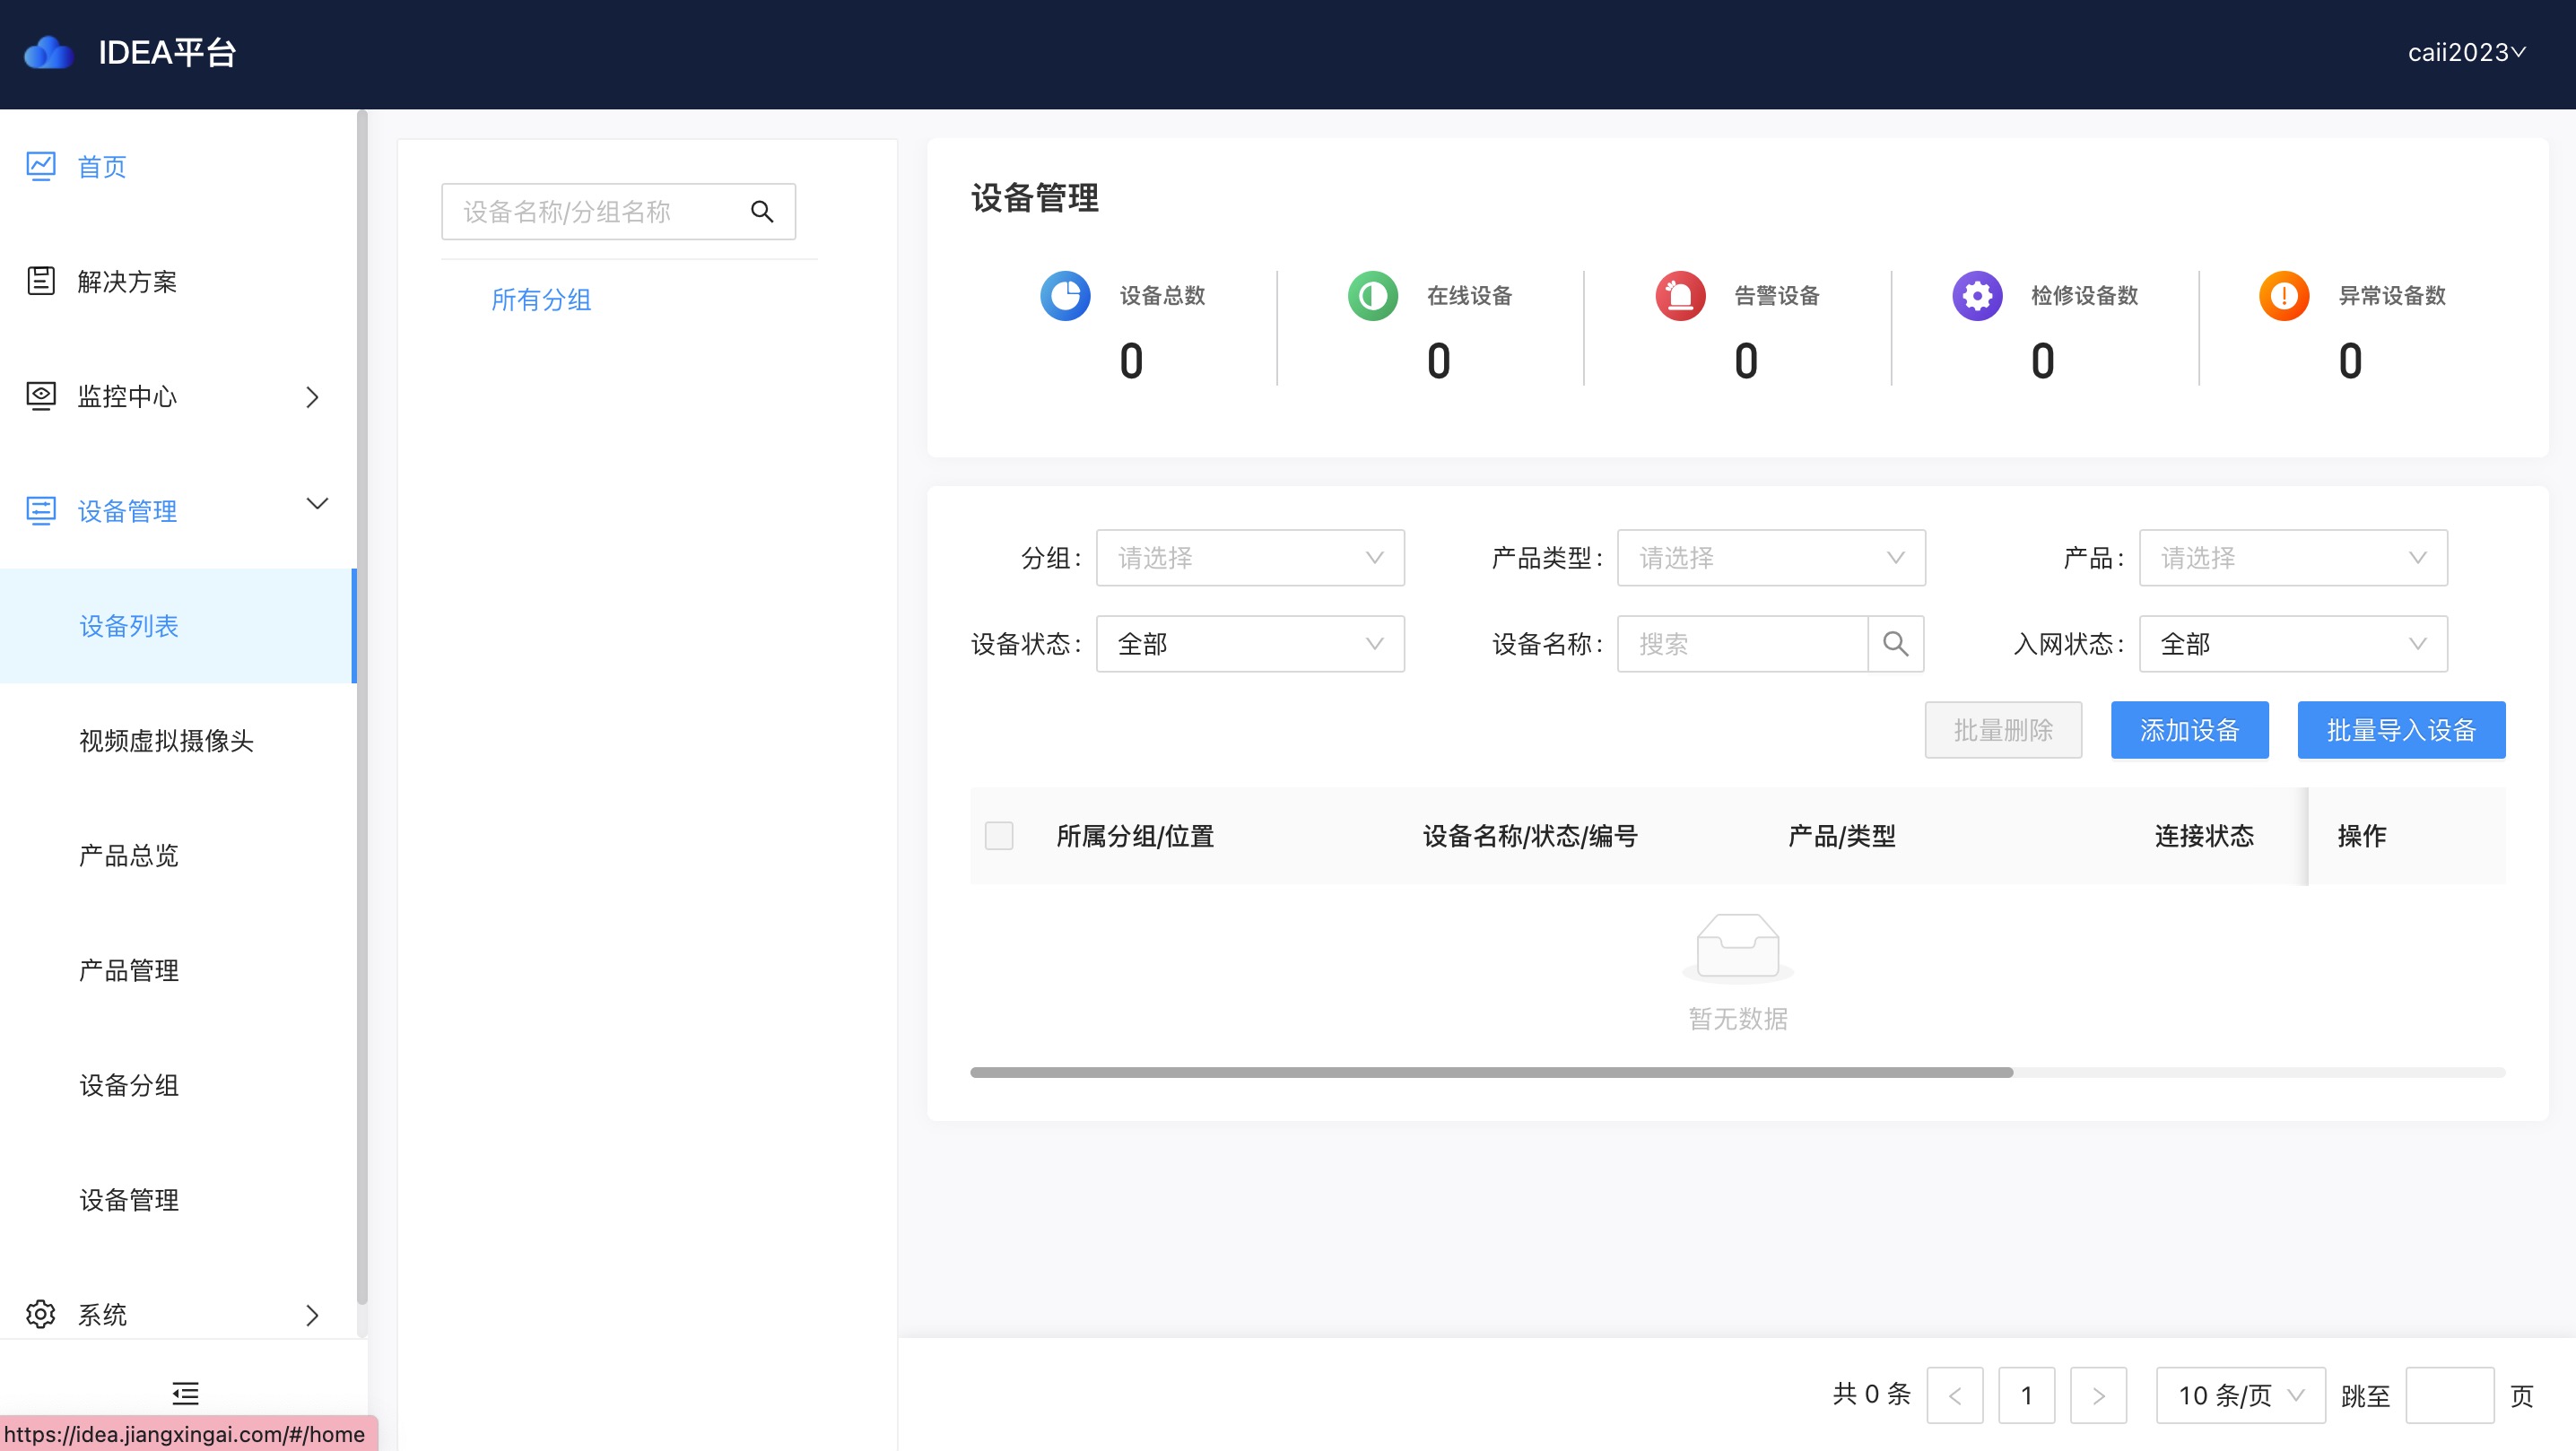The width and height of the screenshot is (2576, 1451).
Task: Click the 首页 chart icon in sidebar
Action: click(x=41, y=166)
